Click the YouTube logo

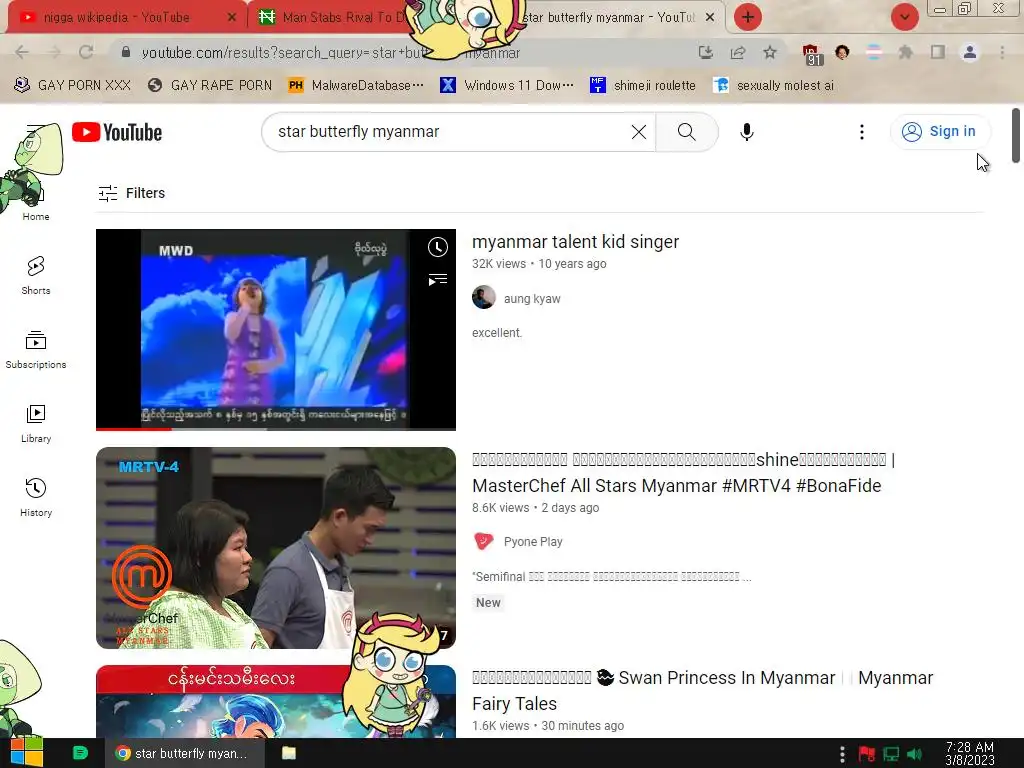117,133
